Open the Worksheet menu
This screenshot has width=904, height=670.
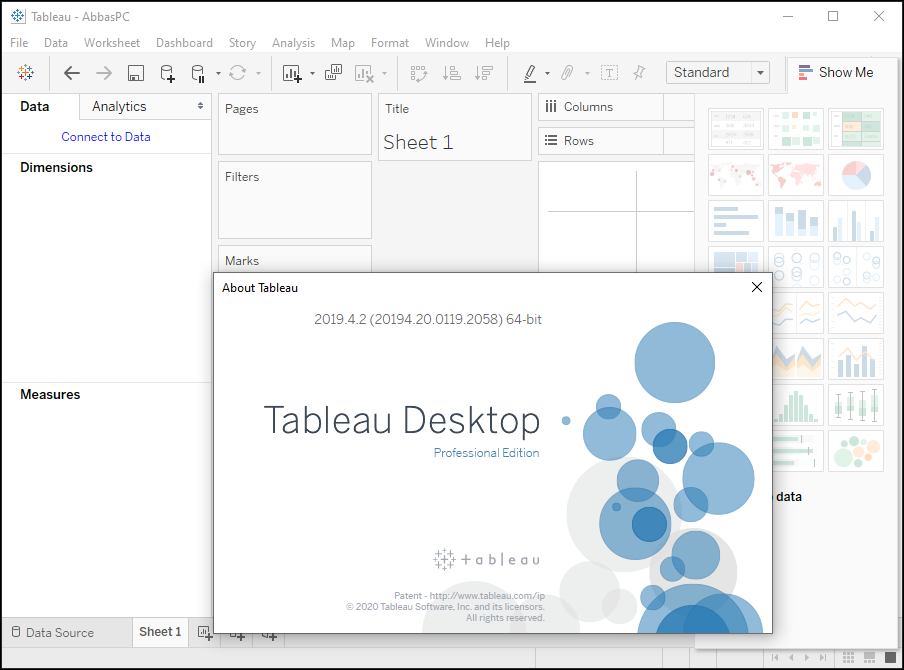112,43
